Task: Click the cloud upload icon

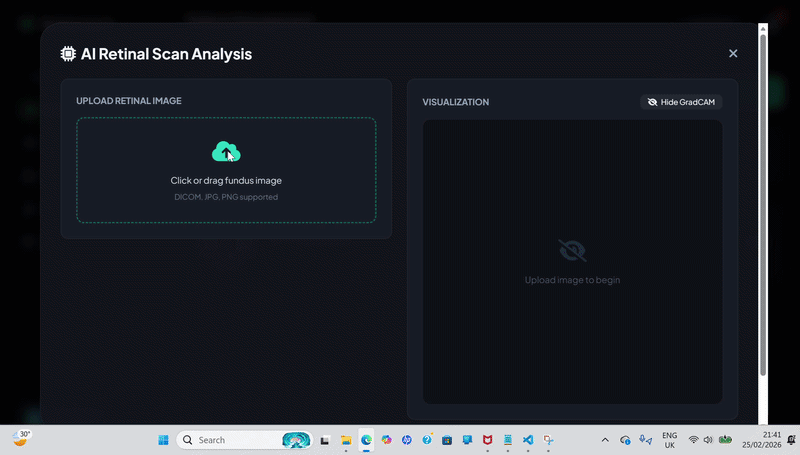Action: click(226, 151)
